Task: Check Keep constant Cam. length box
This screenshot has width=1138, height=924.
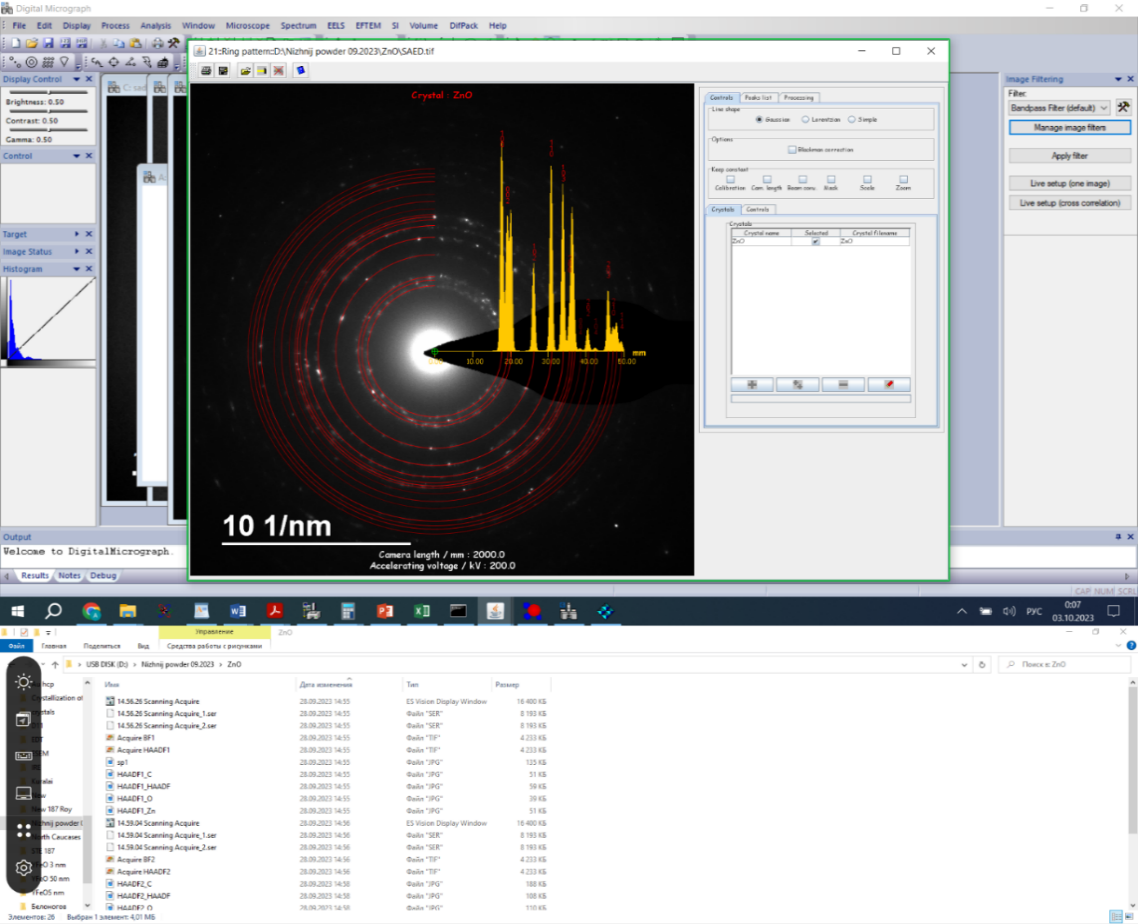Action: coord(766,179)
